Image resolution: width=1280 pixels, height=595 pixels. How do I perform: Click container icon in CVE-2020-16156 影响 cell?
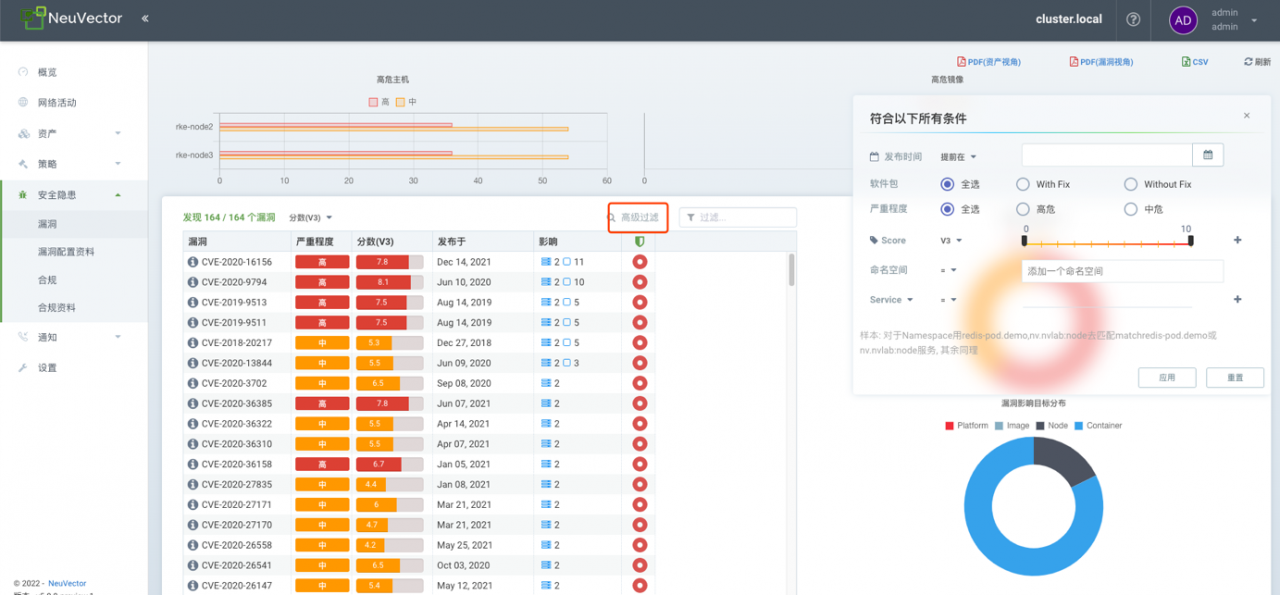pyautogui.click(x=566, y=262)
